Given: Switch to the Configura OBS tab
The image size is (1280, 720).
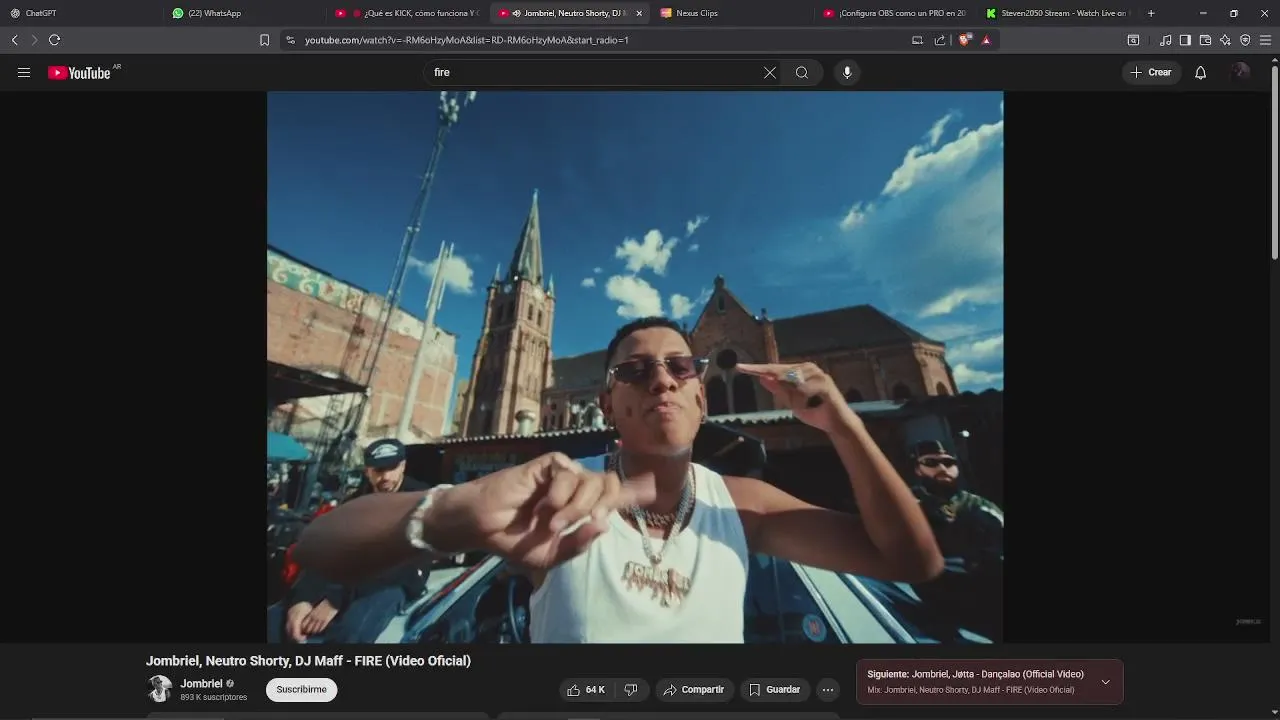Looking at the screenshot, I should point(895,13).
